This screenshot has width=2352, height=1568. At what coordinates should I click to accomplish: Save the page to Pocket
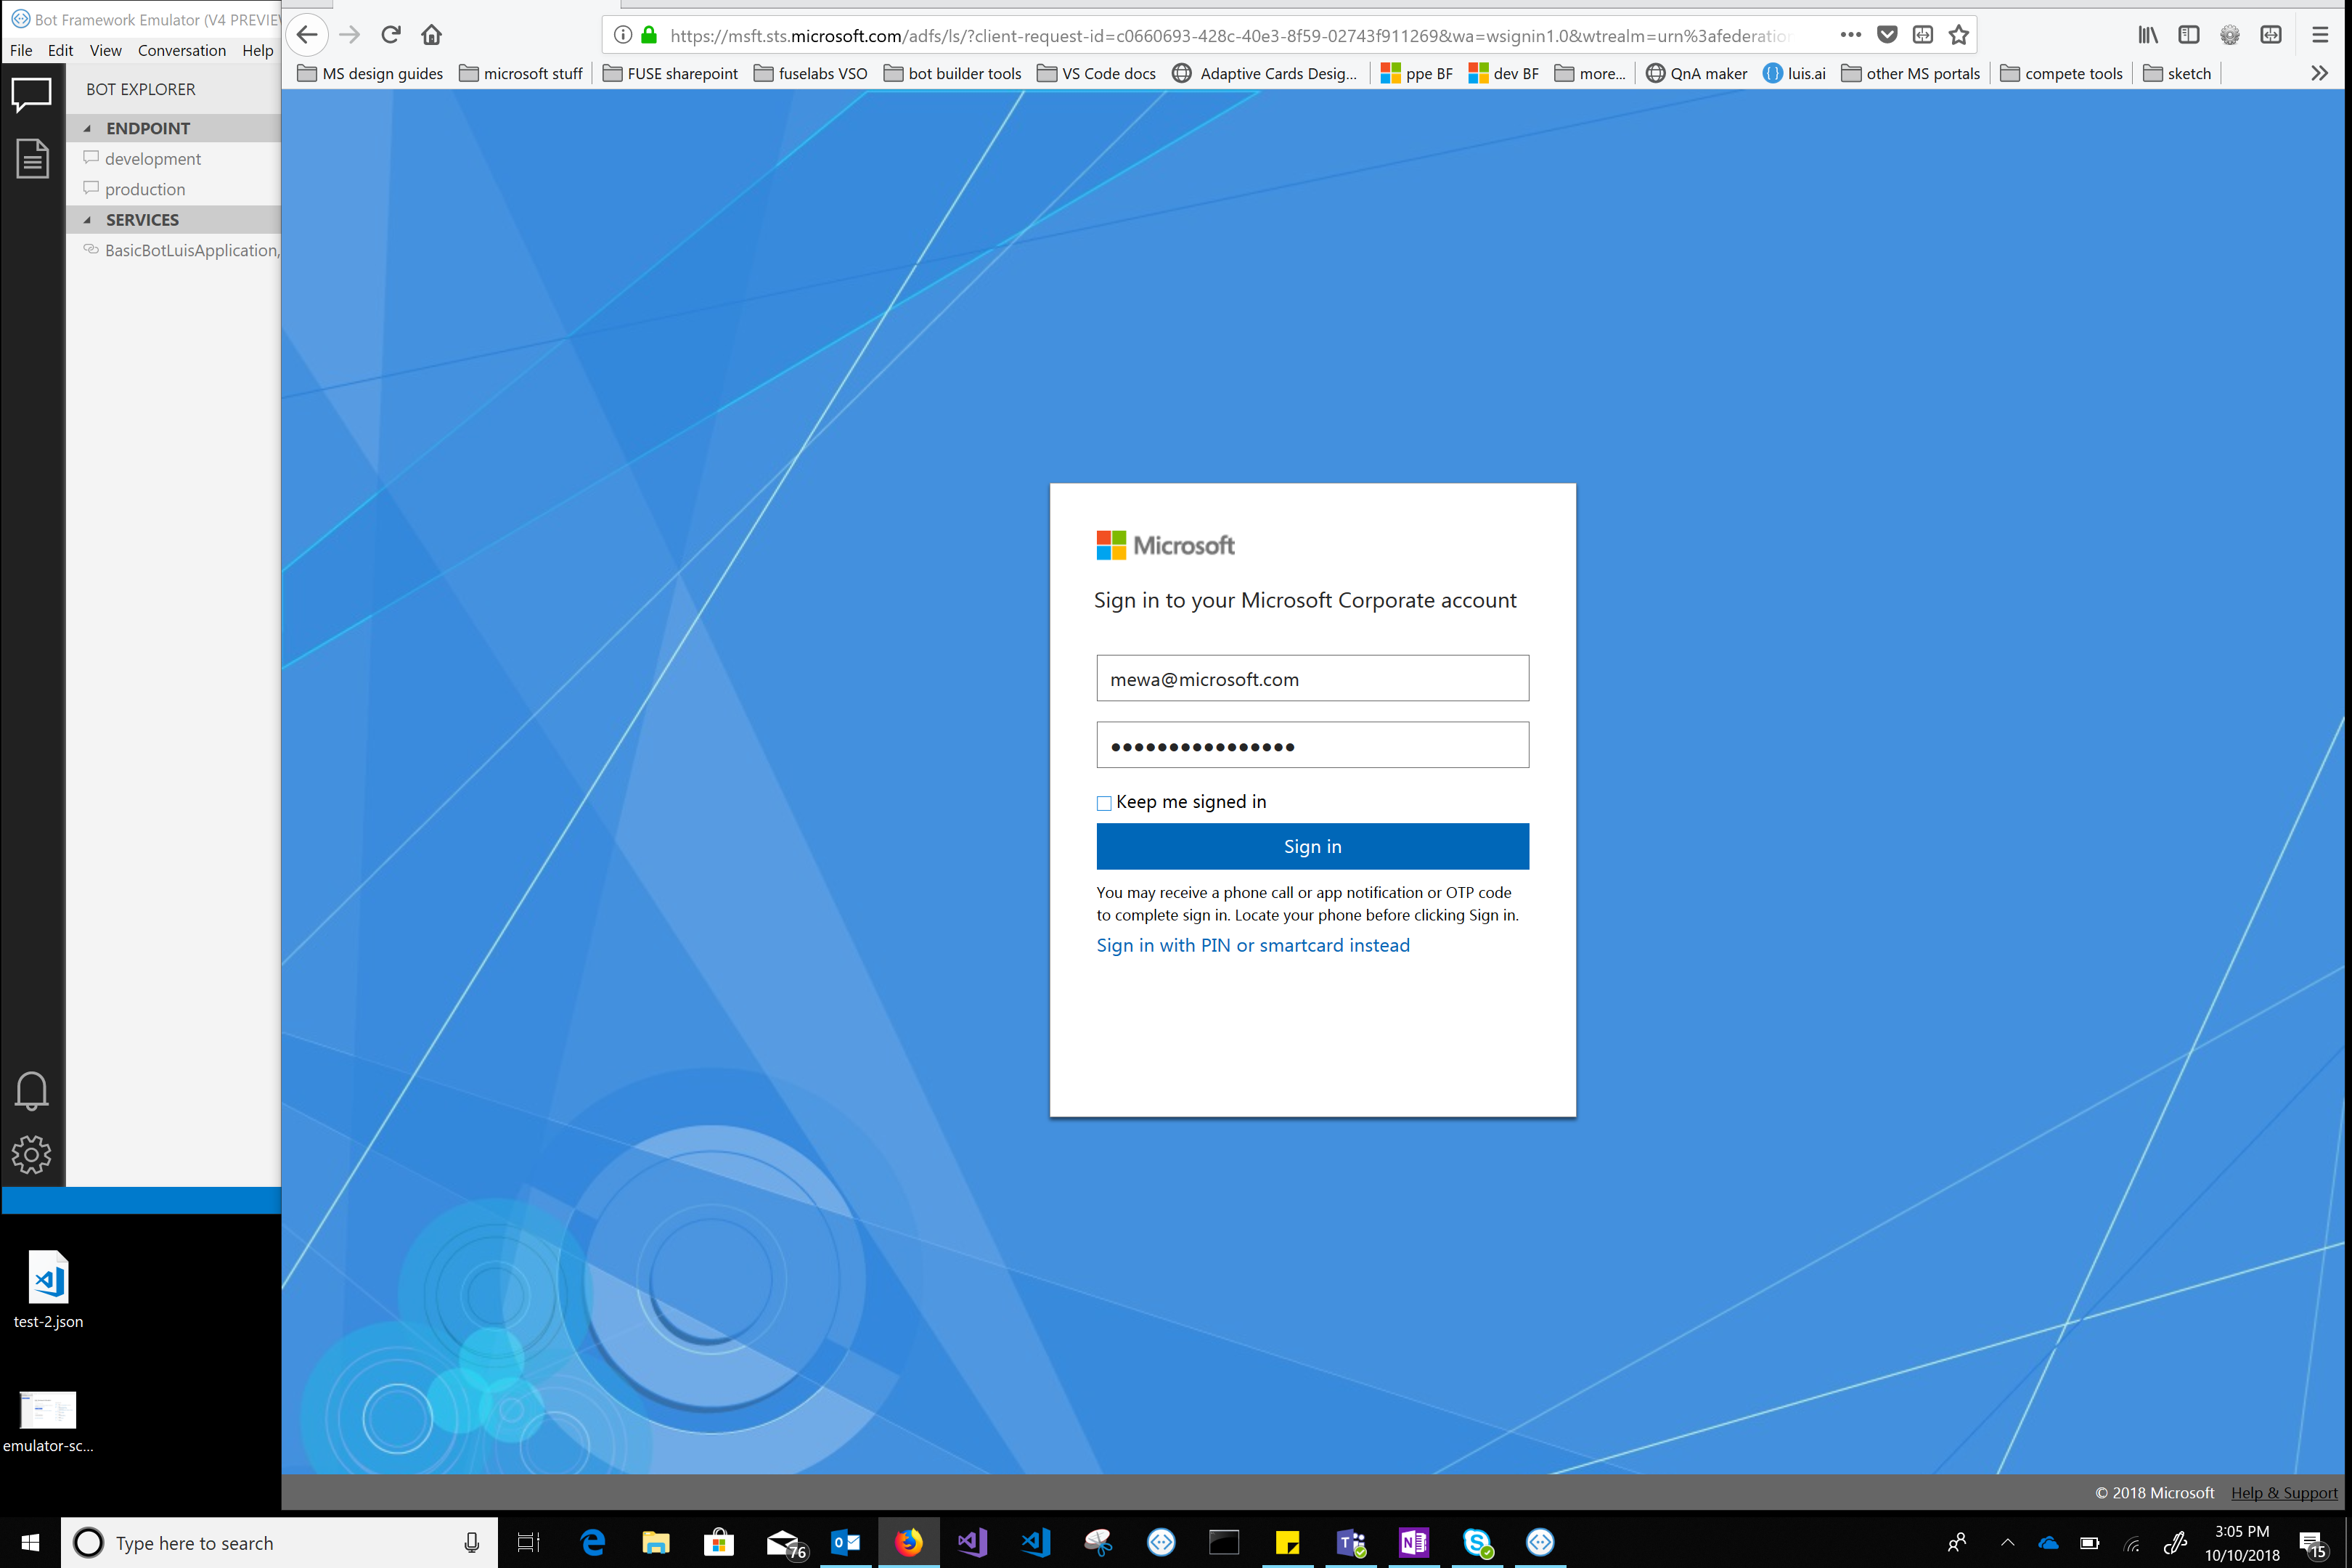tap(1887, 34)
